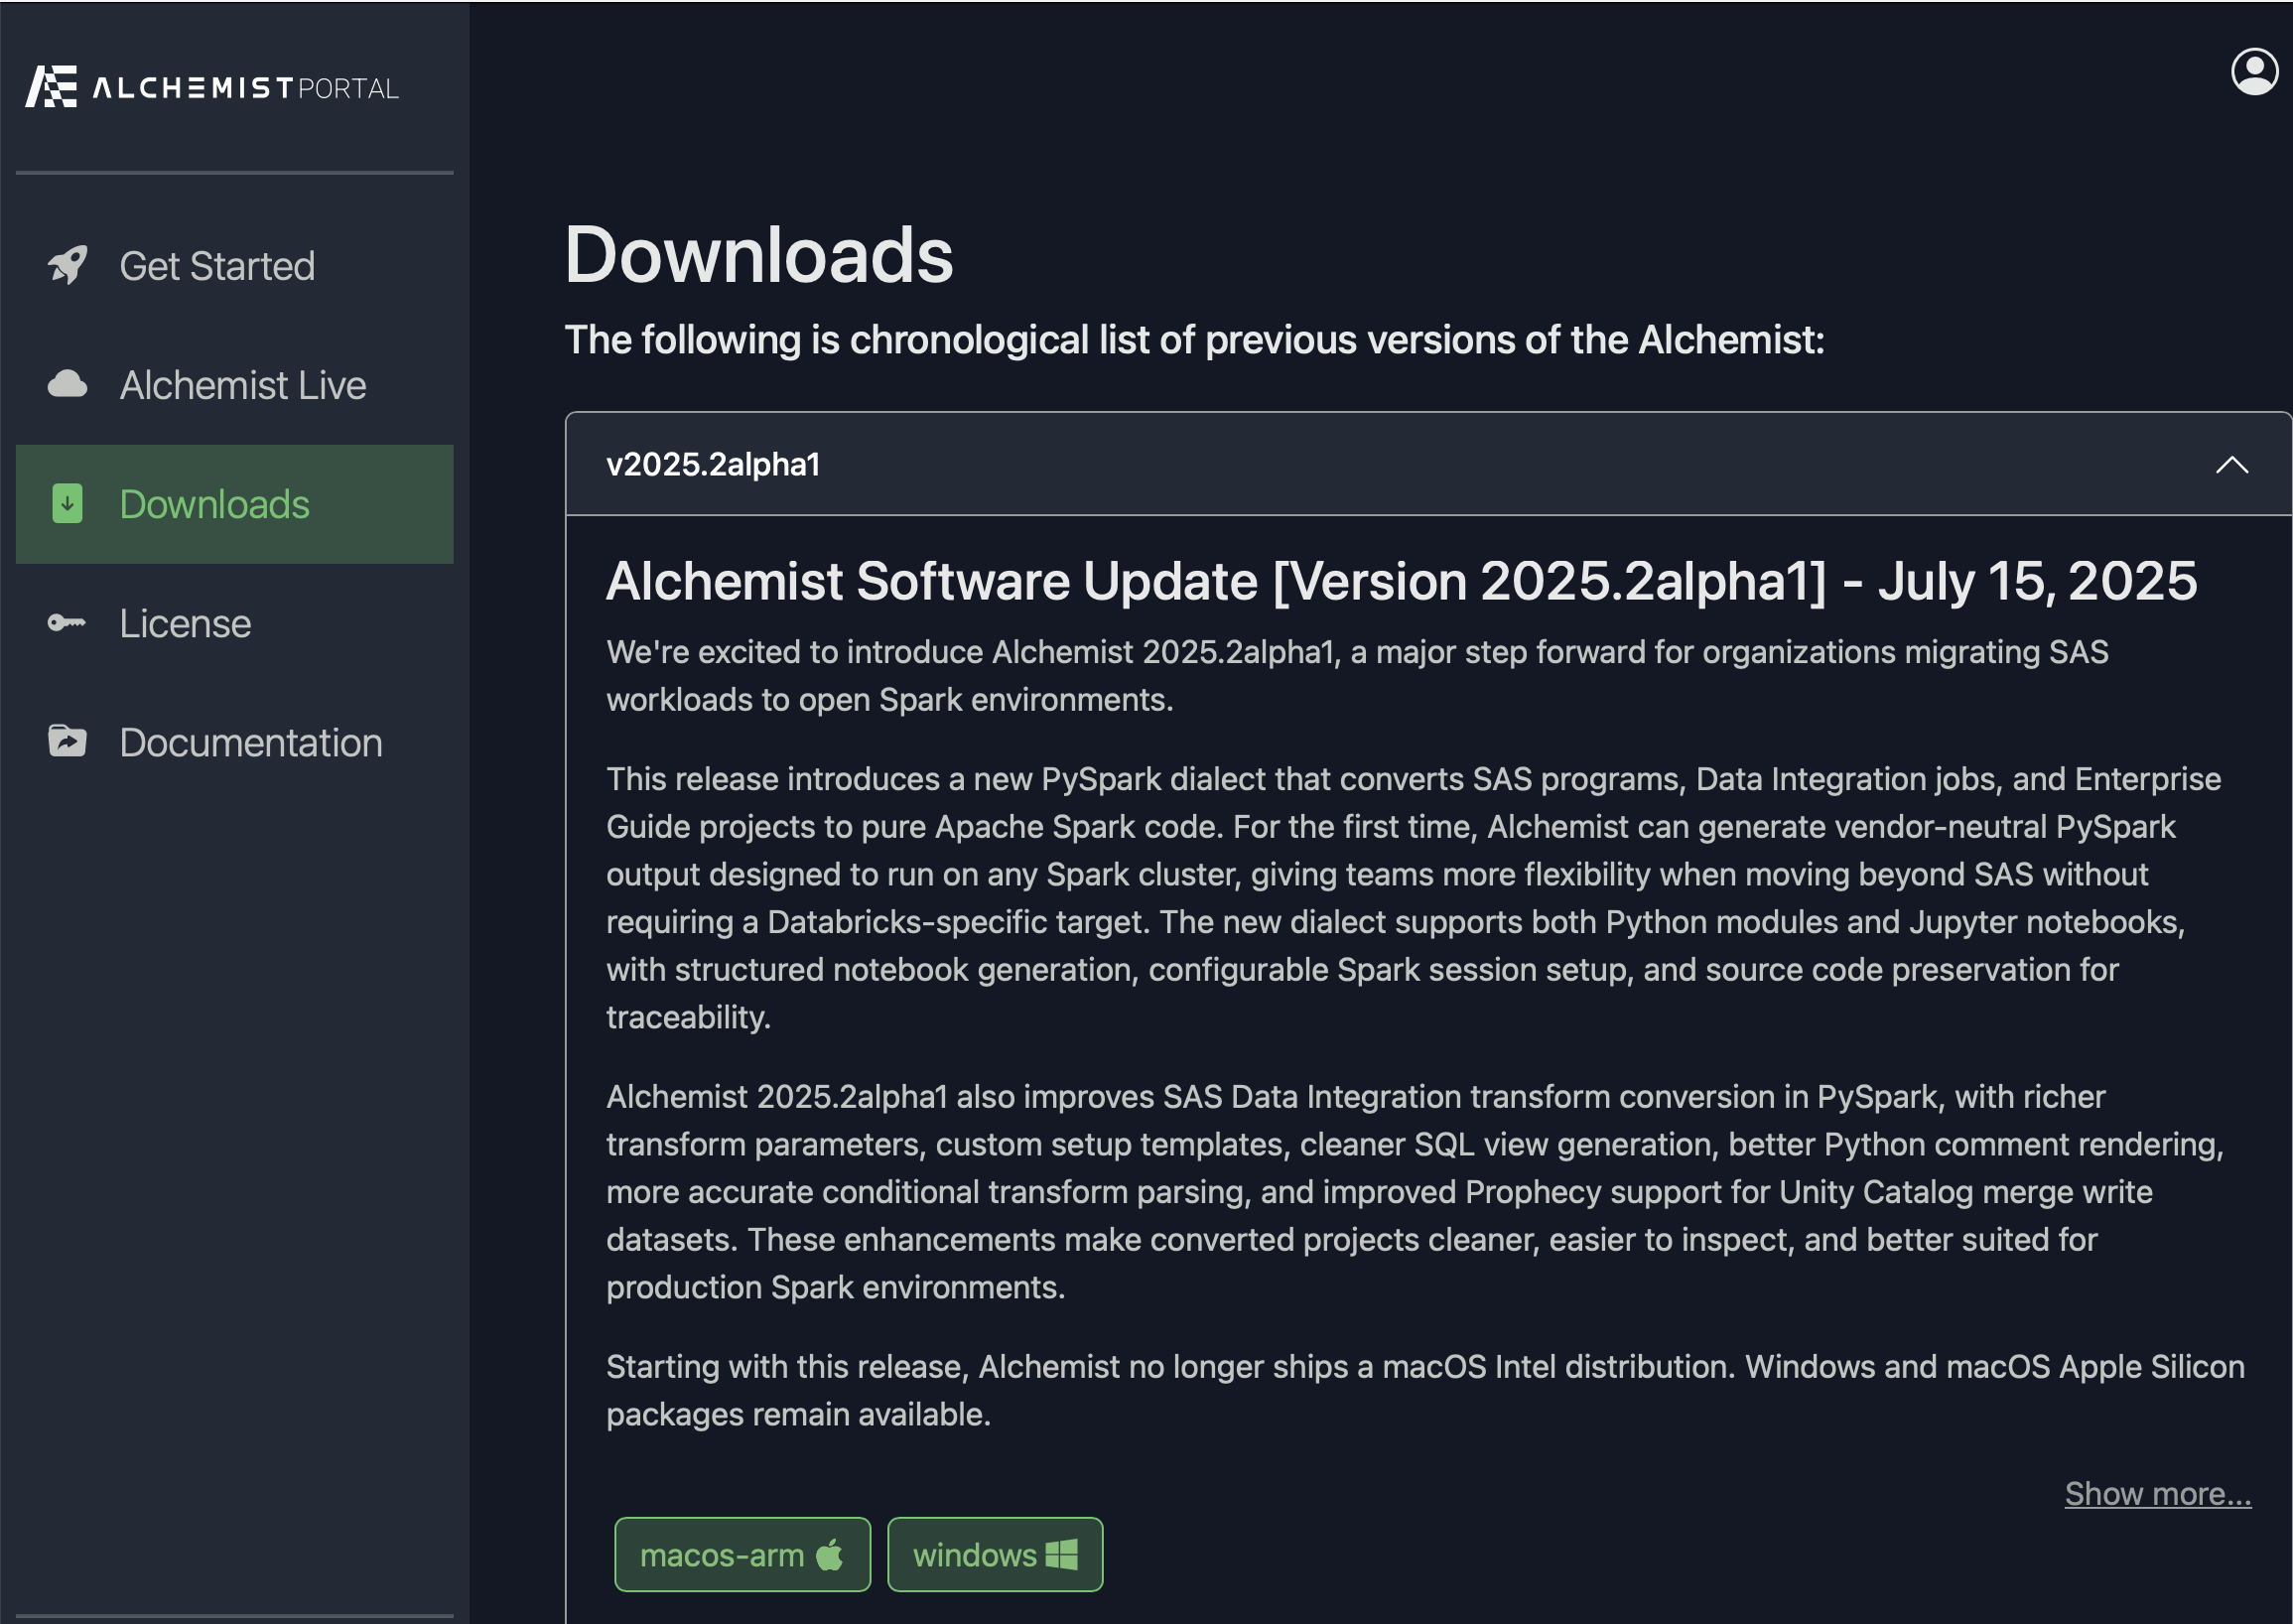Open the Get Started page
2293x1624 pixels.
pyautogui.click(x=234, y=266)
